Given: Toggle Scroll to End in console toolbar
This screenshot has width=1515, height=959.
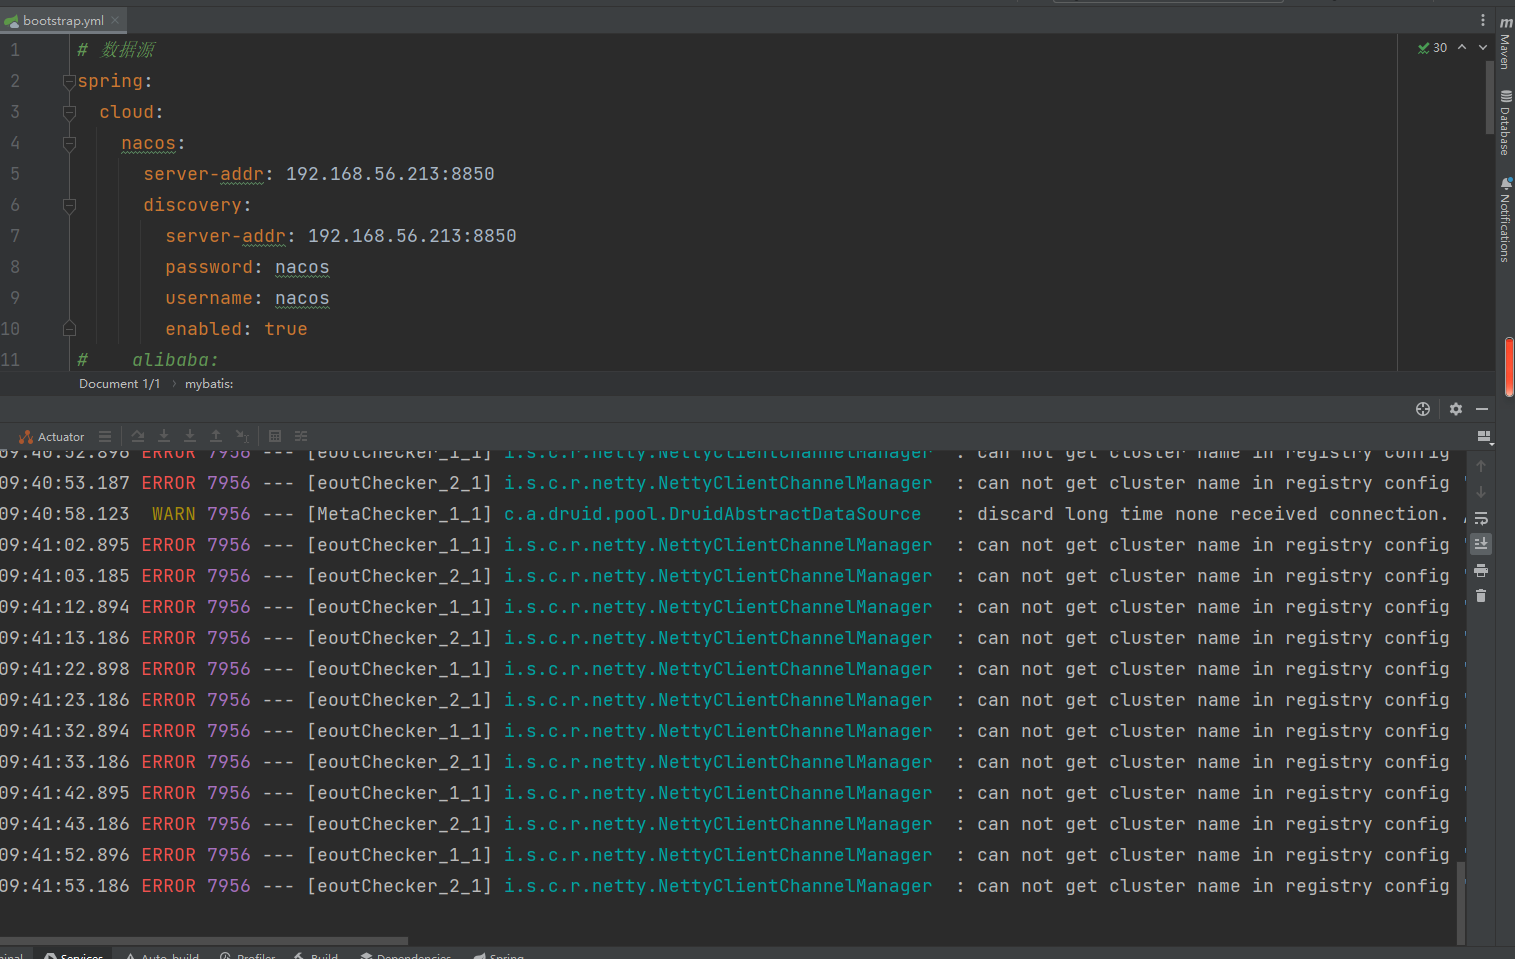Looking at the screenshot, I should 1481,543.
